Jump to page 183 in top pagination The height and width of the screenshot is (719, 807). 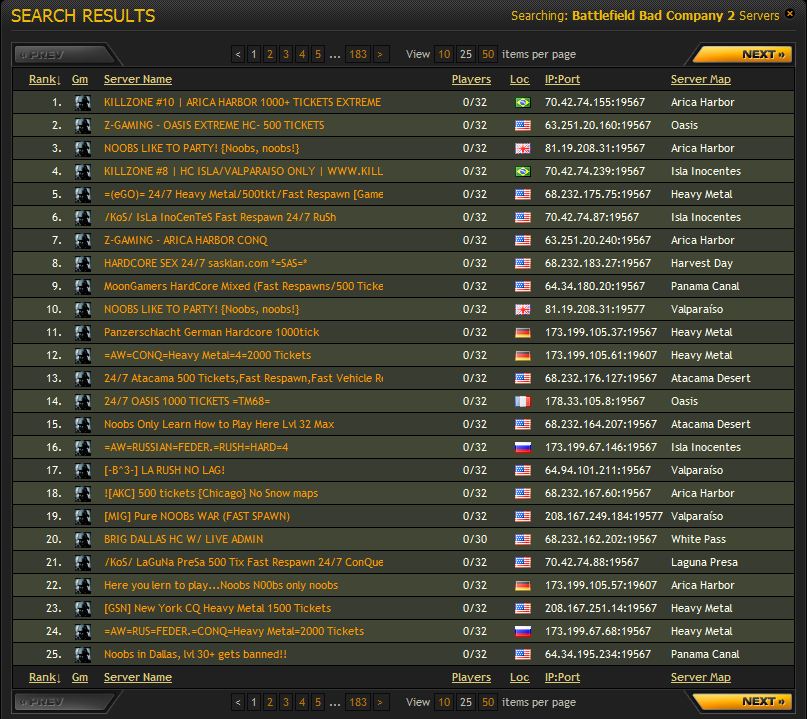pos(358,55)
